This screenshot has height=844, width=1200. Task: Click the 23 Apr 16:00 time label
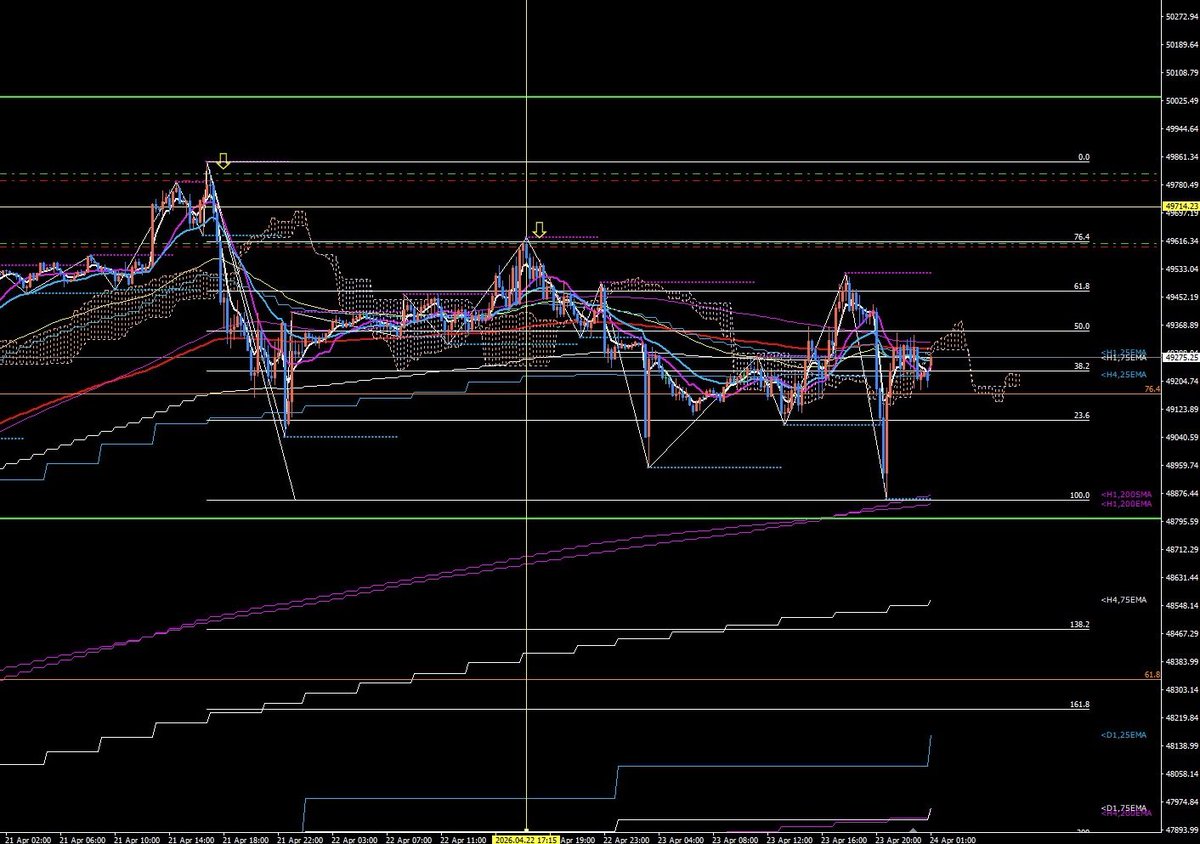pos(843,839)
